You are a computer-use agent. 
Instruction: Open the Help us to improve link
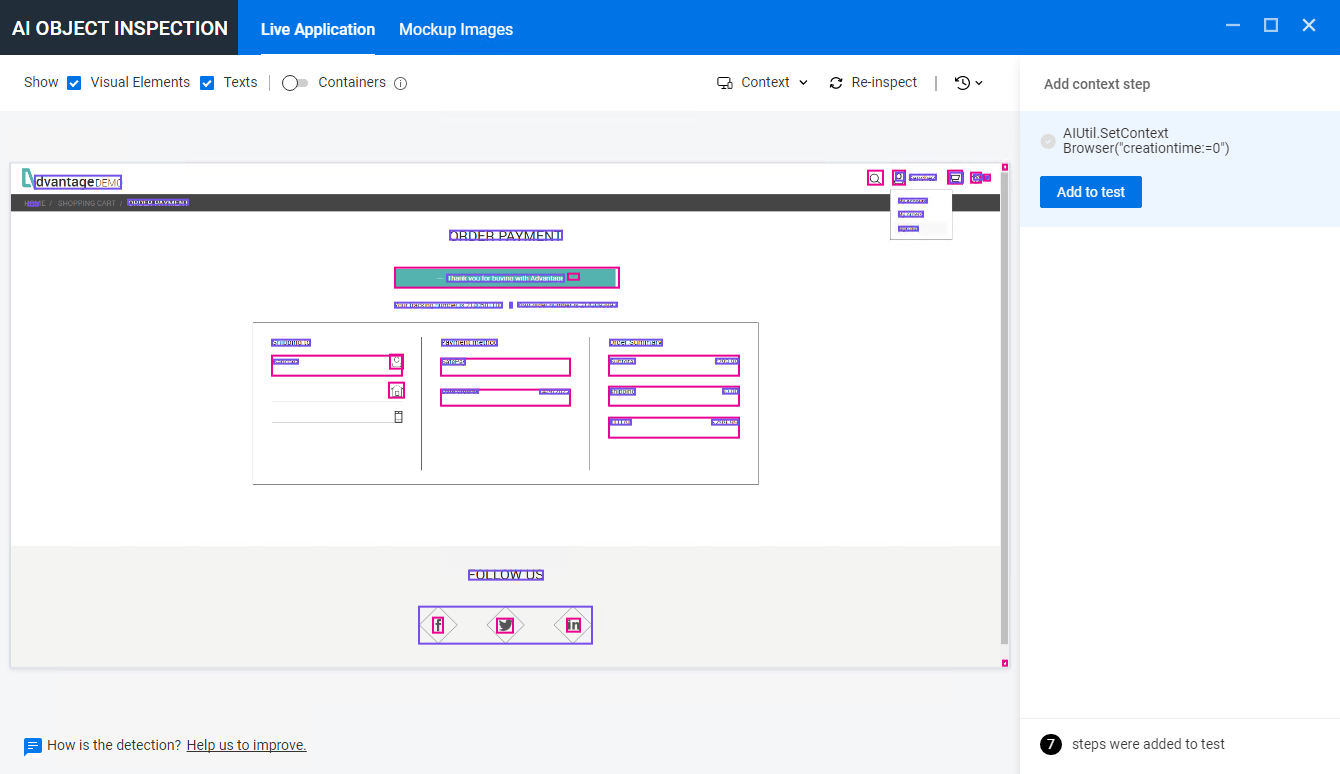click(x=246, y=745)
